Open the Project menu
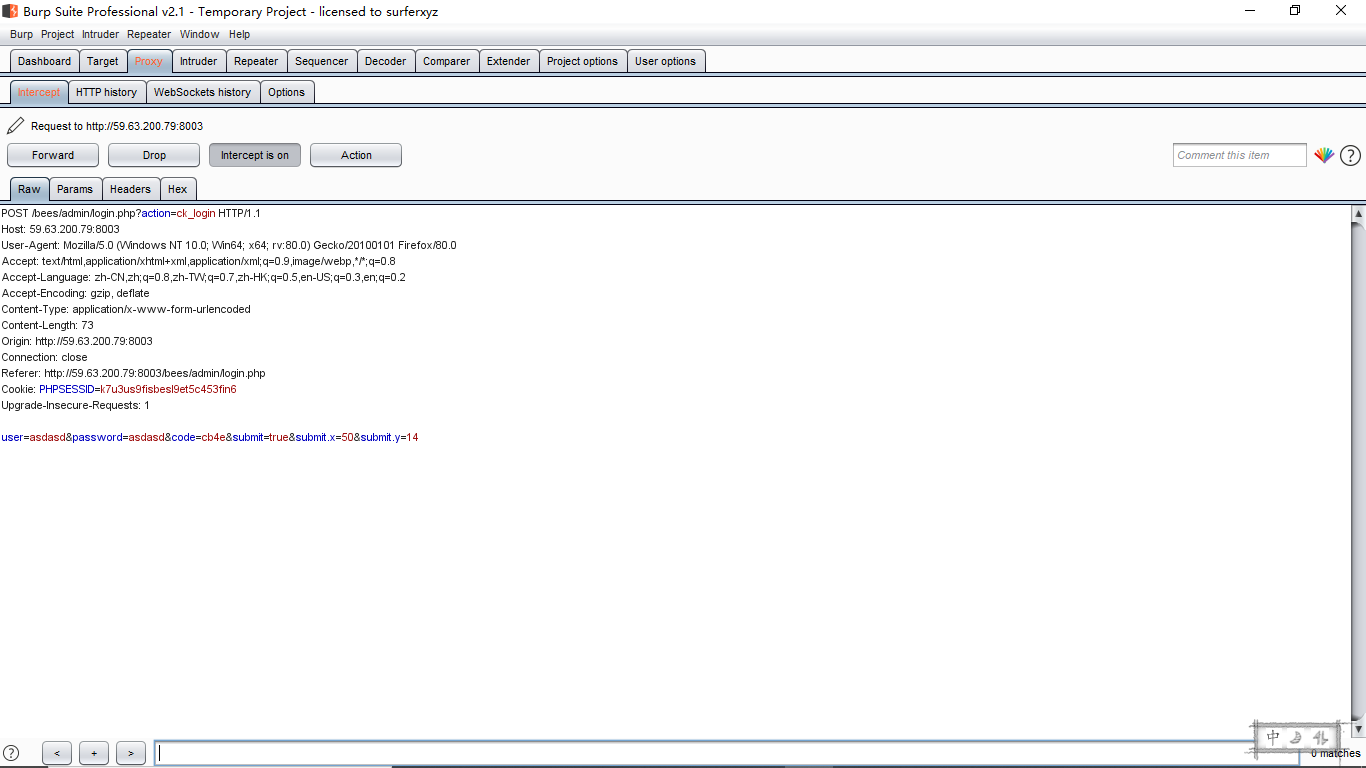 click(57, 34)
